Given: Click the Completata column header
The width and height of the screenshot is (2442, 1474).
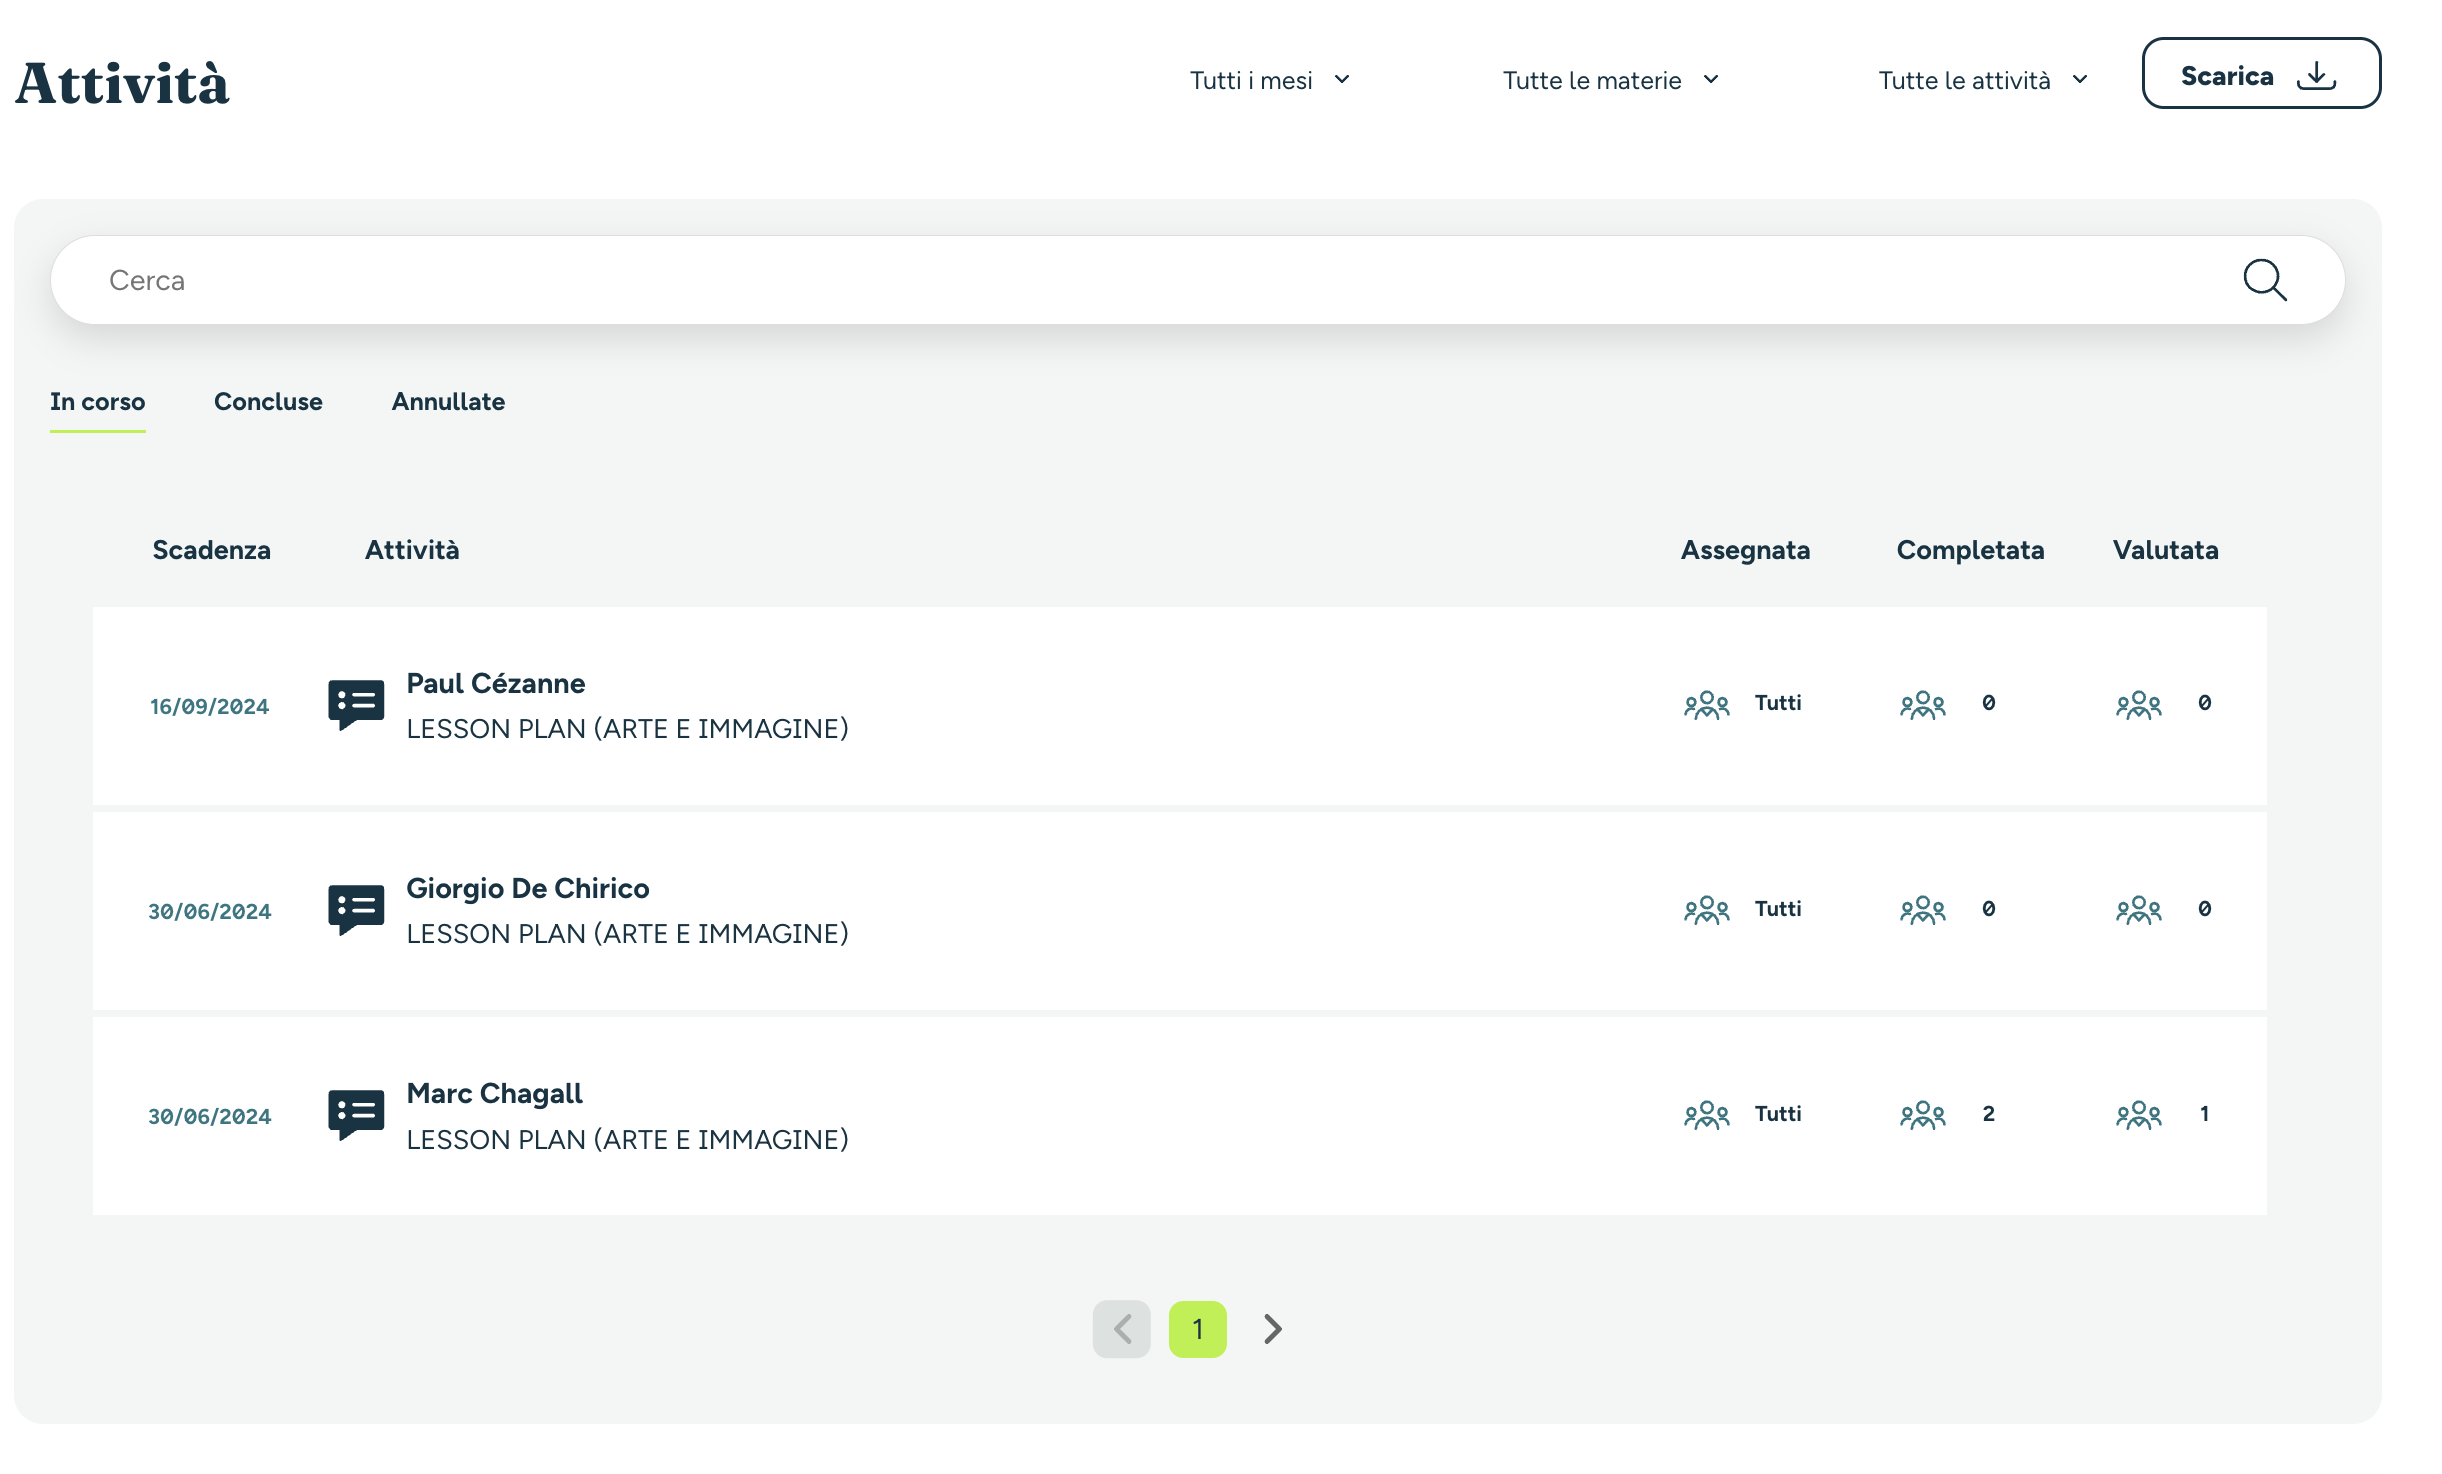Looking at the screenshot, I should (x=1970, y=550).
